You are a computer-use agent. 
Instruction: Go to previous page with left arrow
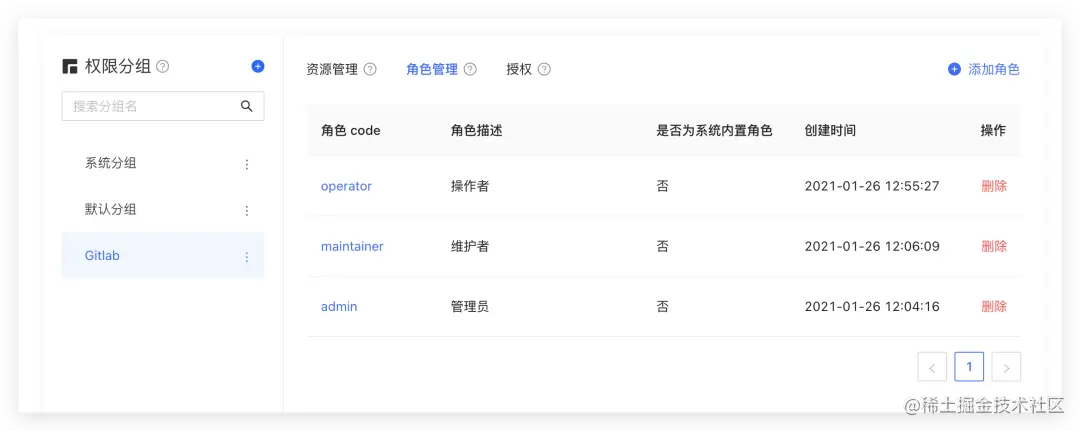click(932, 367)
